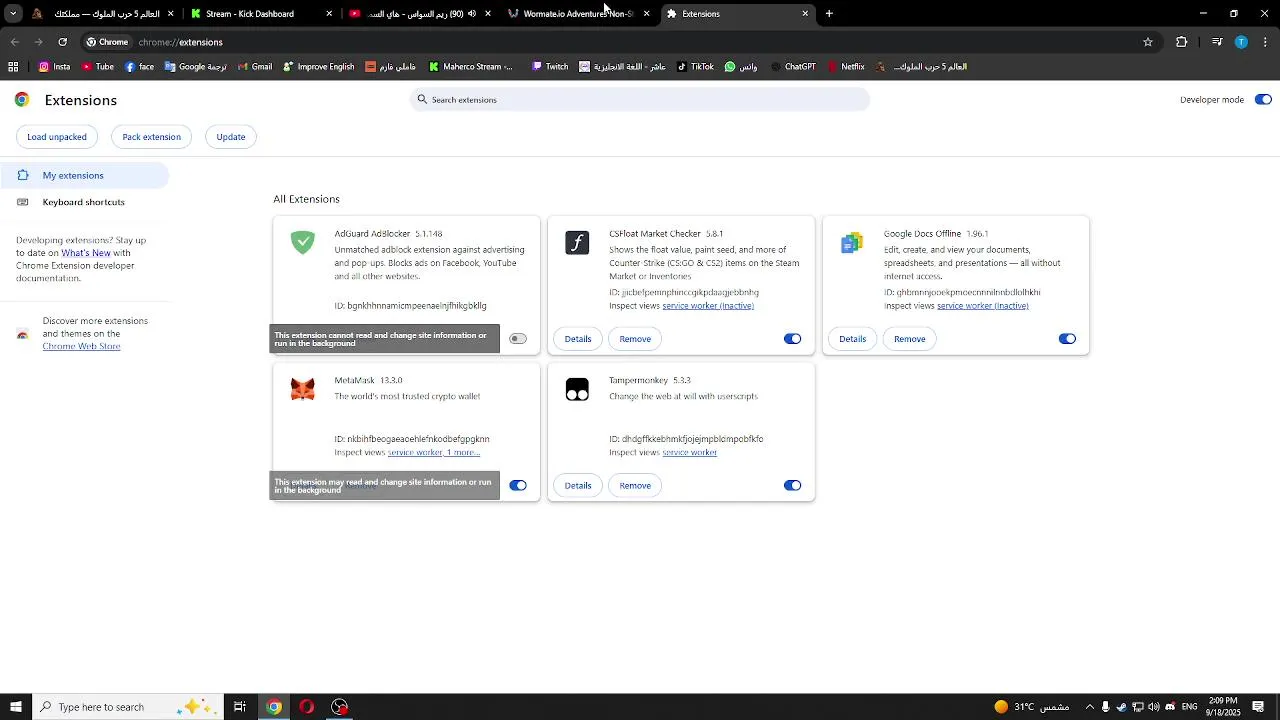The height and width of the screenshot is (720, 1280).
Task: Click the Pack extension button
Action: click(151, 137)
